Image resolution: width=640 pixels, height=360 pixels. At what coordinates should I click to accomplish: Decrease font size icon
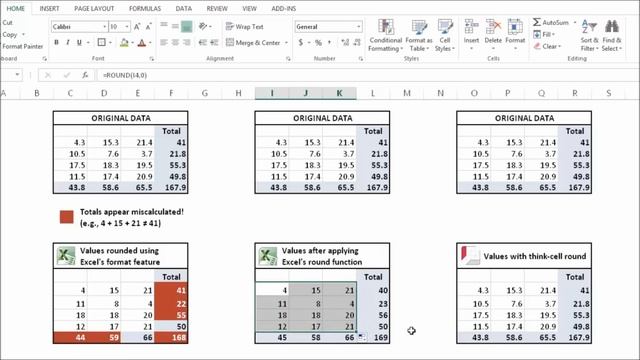tap(149, 27)
